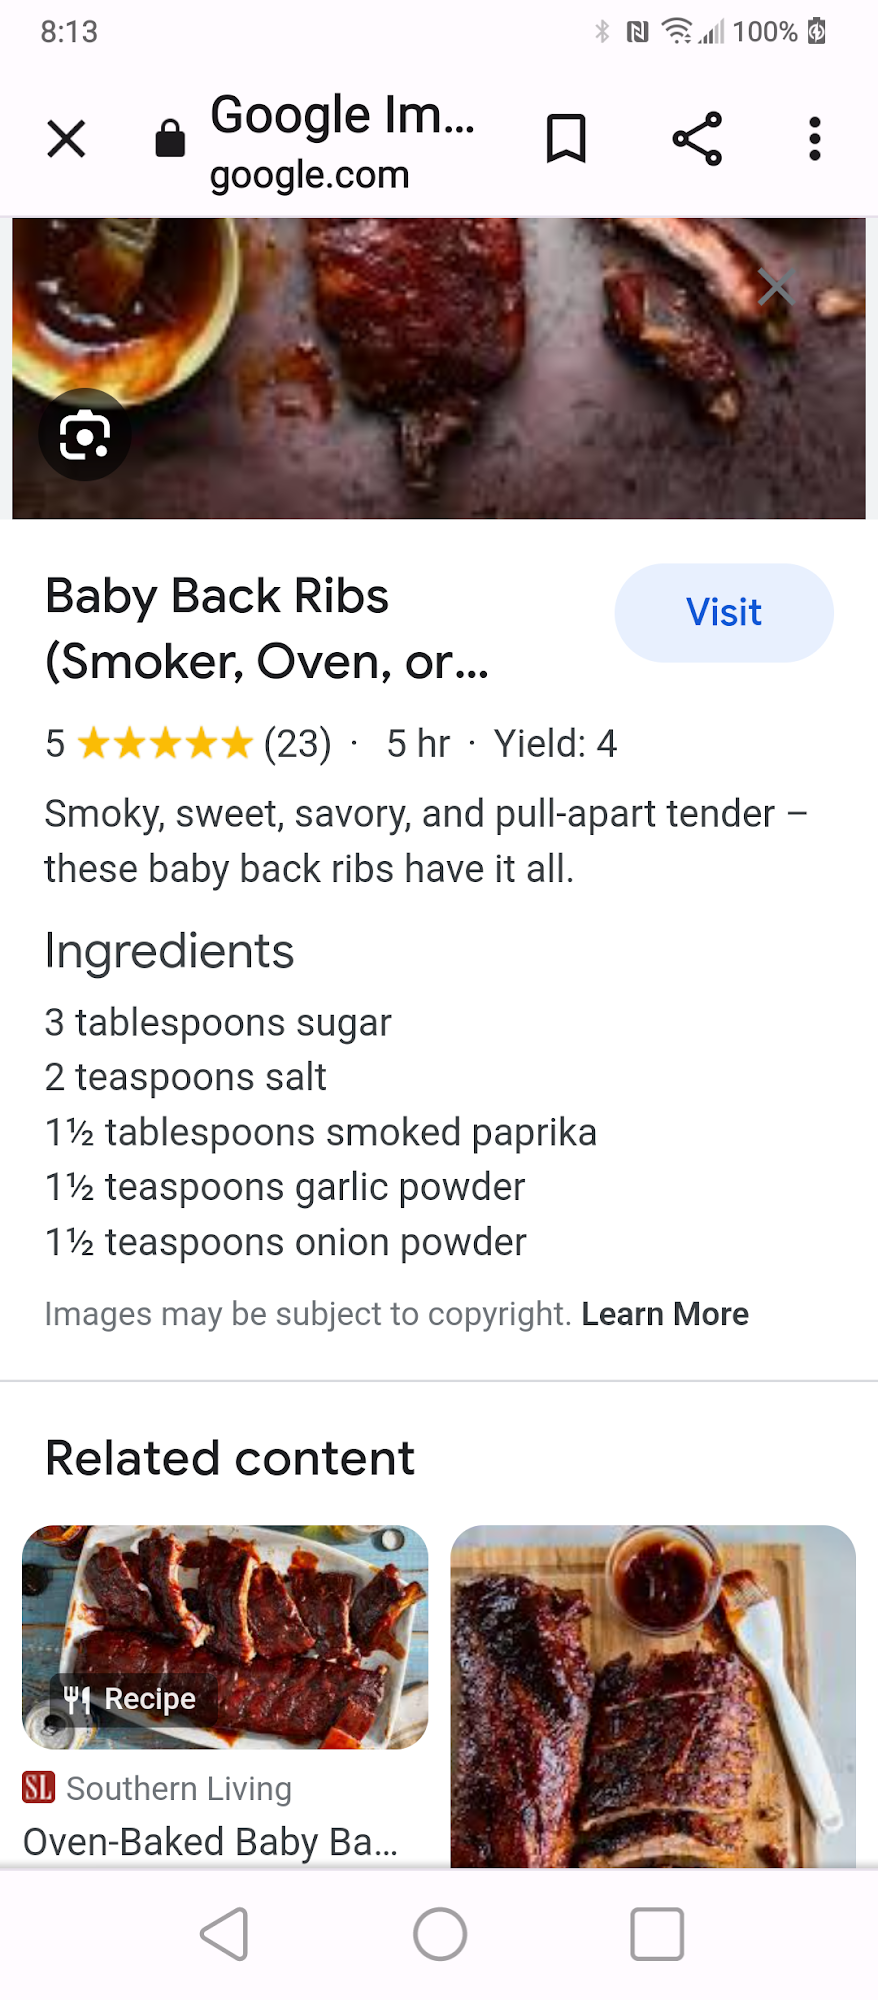Go to Android home screen
This screenshot has height=2000, width=878.
click(x=440, y=1934)
